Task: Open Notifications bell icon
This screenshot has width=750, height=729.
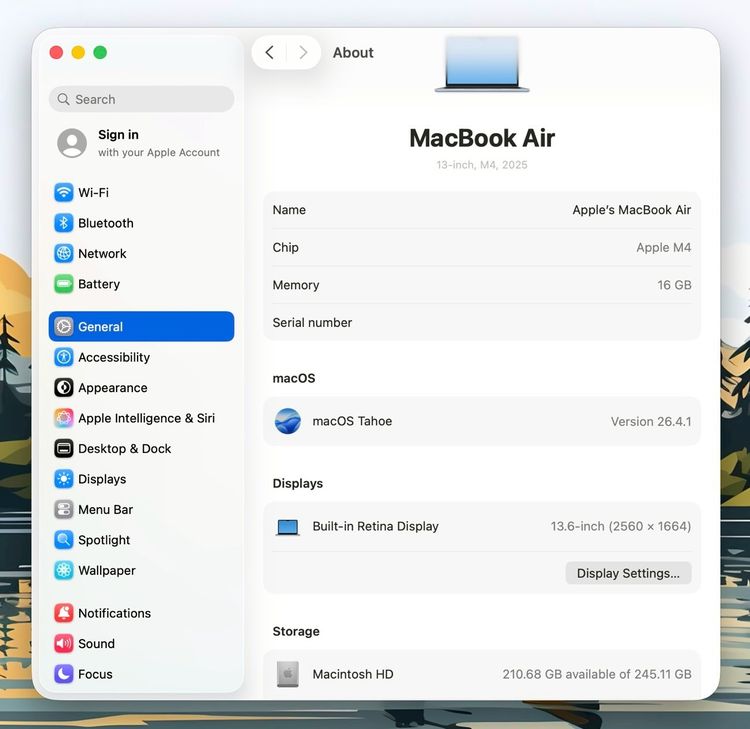Action: pos(64,613)
